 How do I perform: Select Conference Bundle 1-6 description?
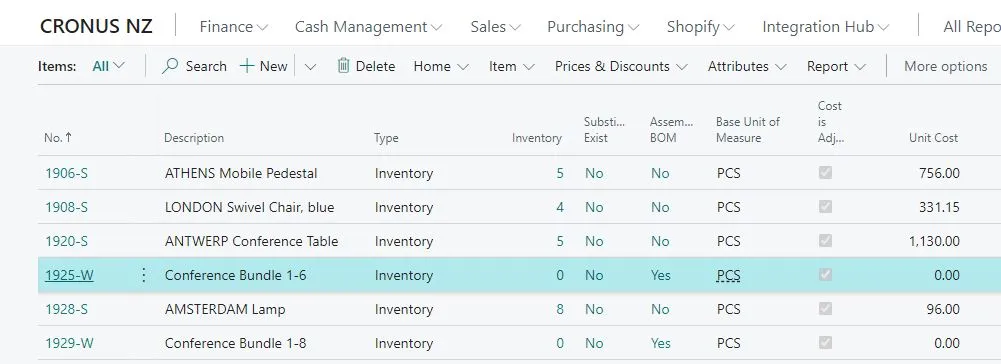click(x=236, y=275)
